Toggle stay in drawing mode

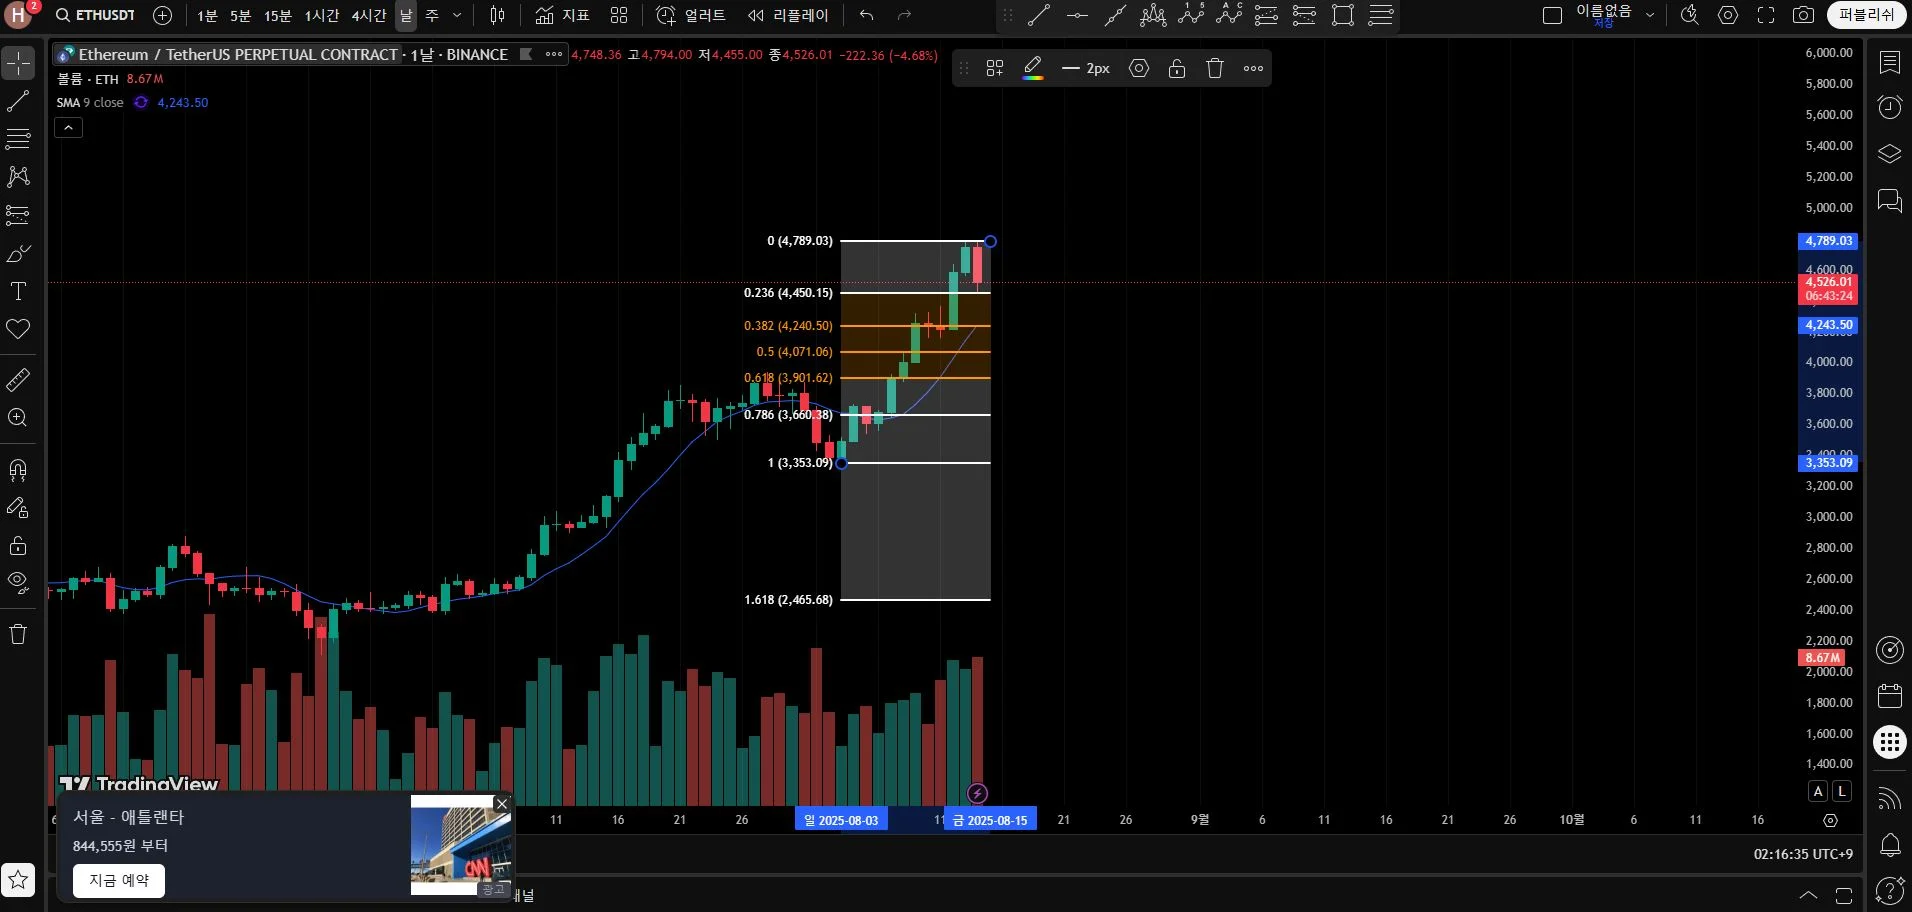pyautogui.click(x=18, y=508)
